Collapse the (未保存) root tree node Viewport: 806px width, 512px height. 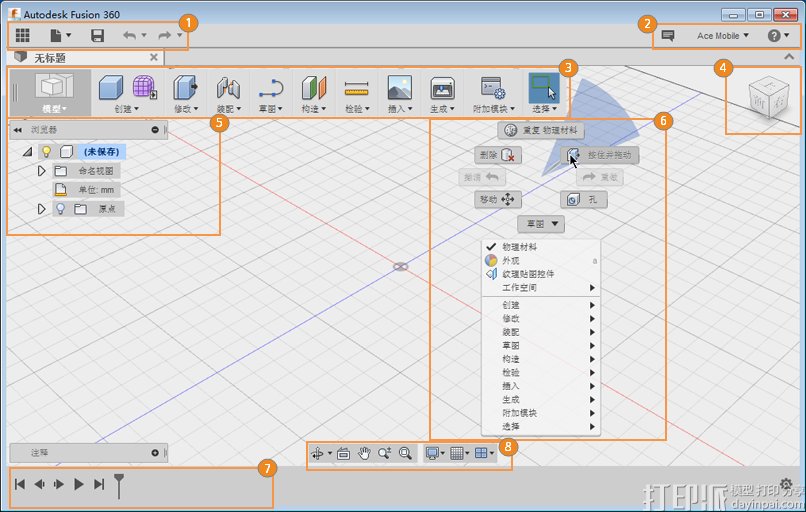click(28, 152)
